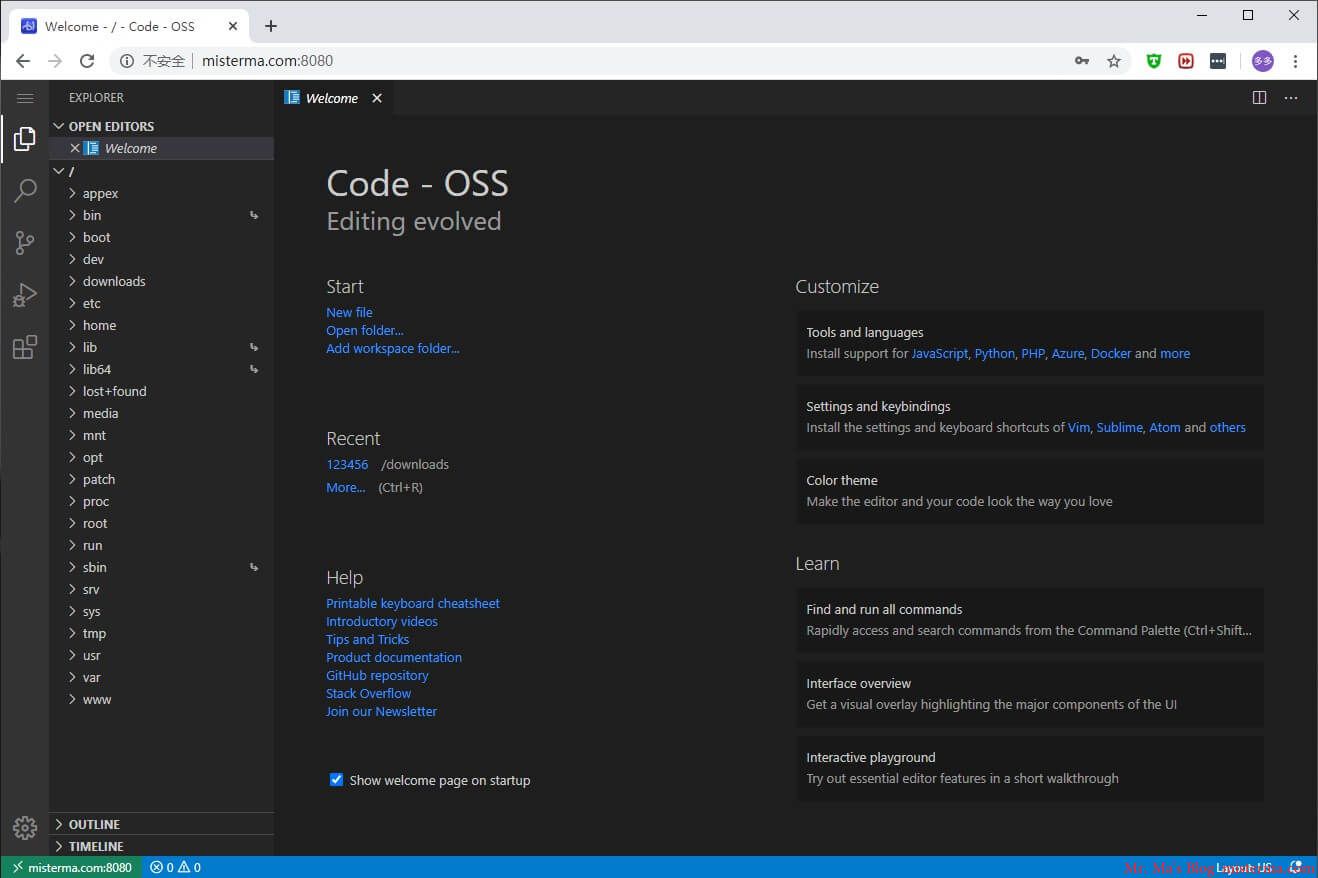Open the Explorer view in activity bar
1318x878 pixels.
pos(25,140)
